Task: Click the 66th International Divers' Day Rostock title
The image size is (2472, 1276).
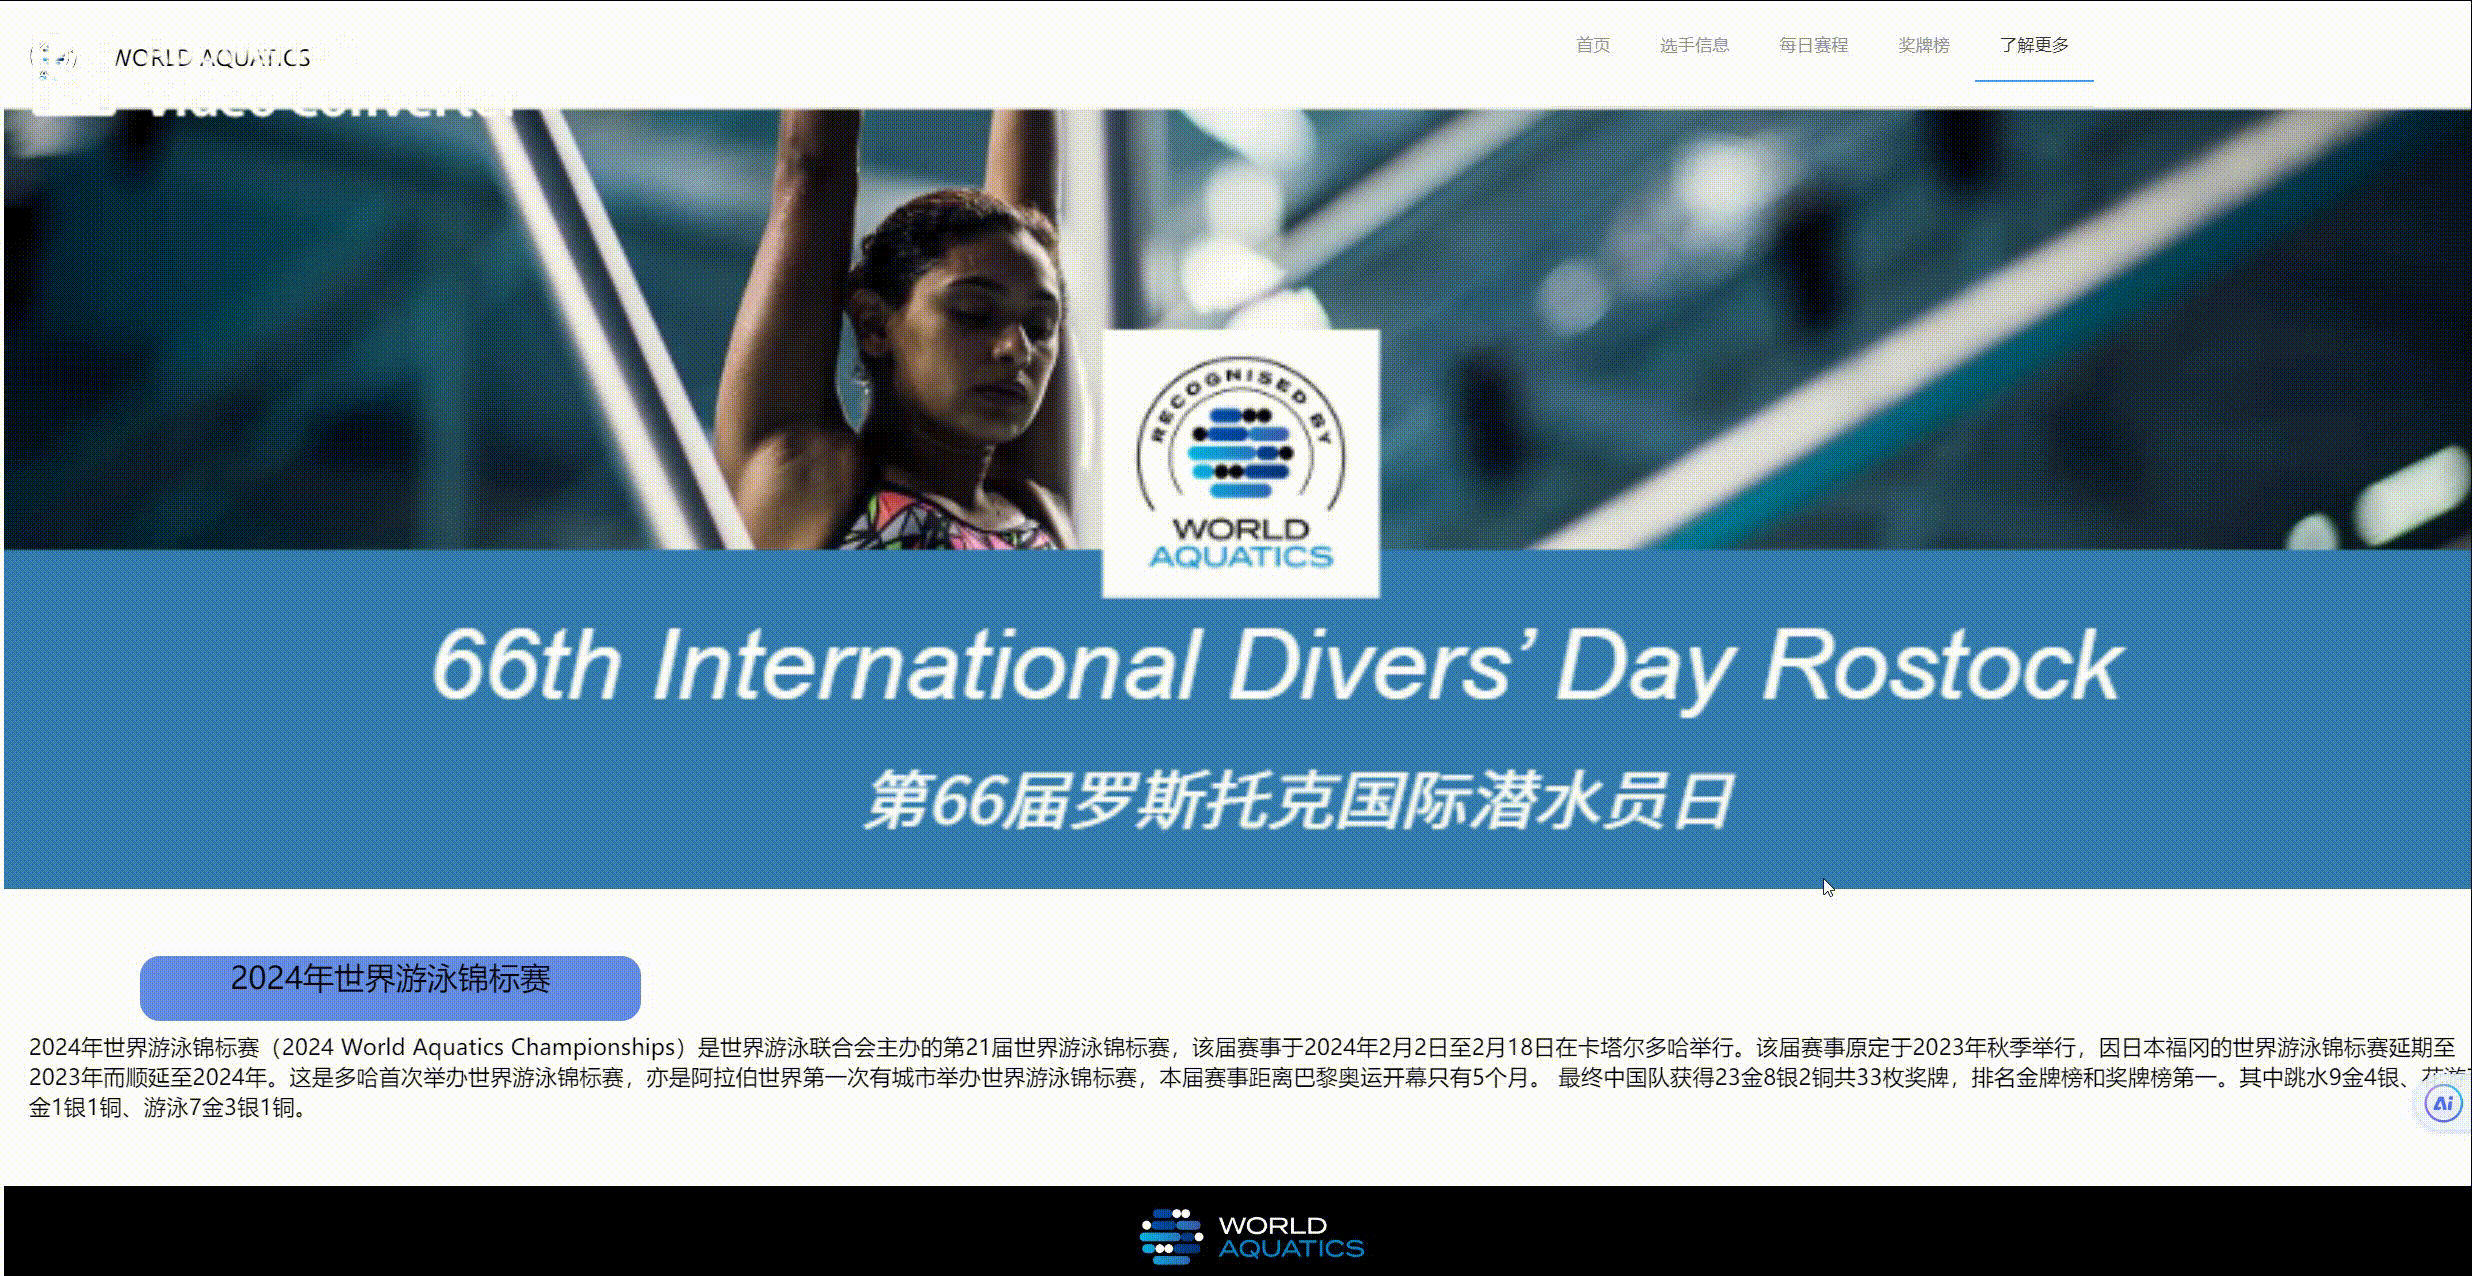Action: (x=1276, y=665)
